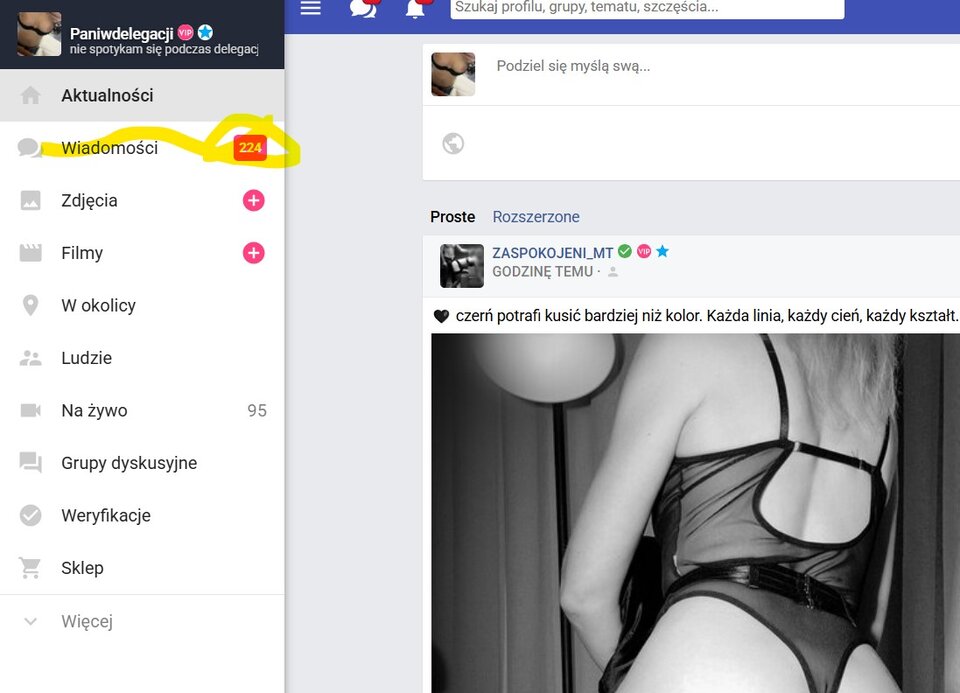
Task: Open chat messages icon in top bar
Action: click(x=362, y=8)
